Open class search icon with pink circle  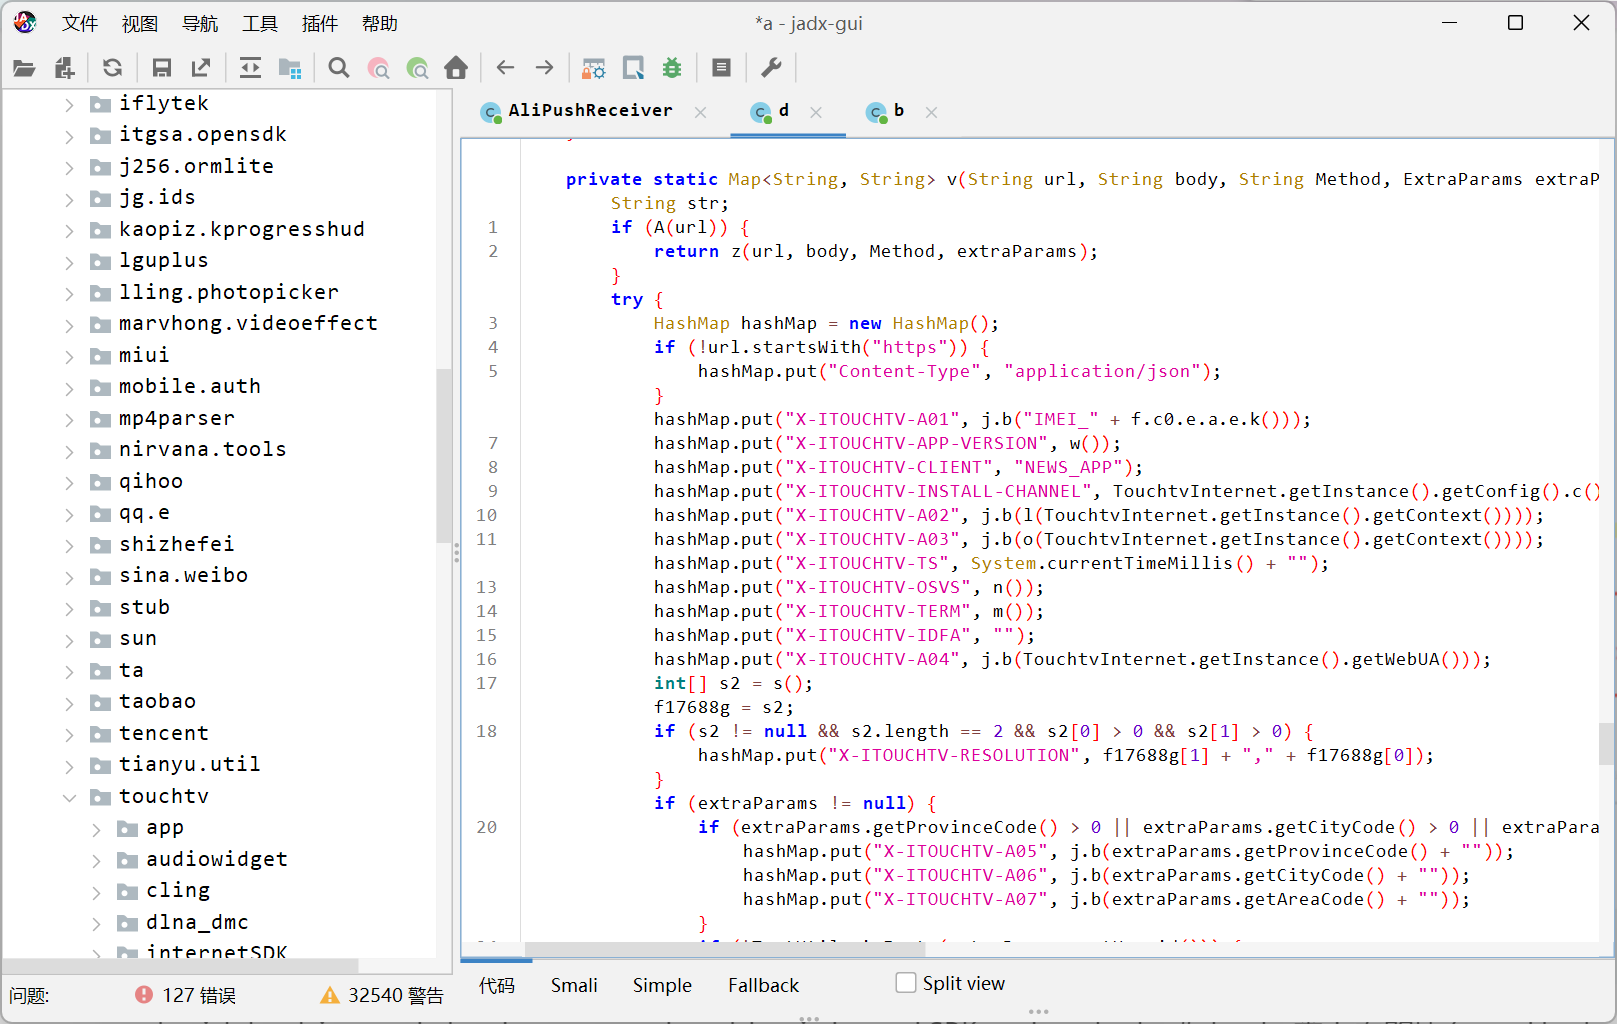click(x=378, y=68)
